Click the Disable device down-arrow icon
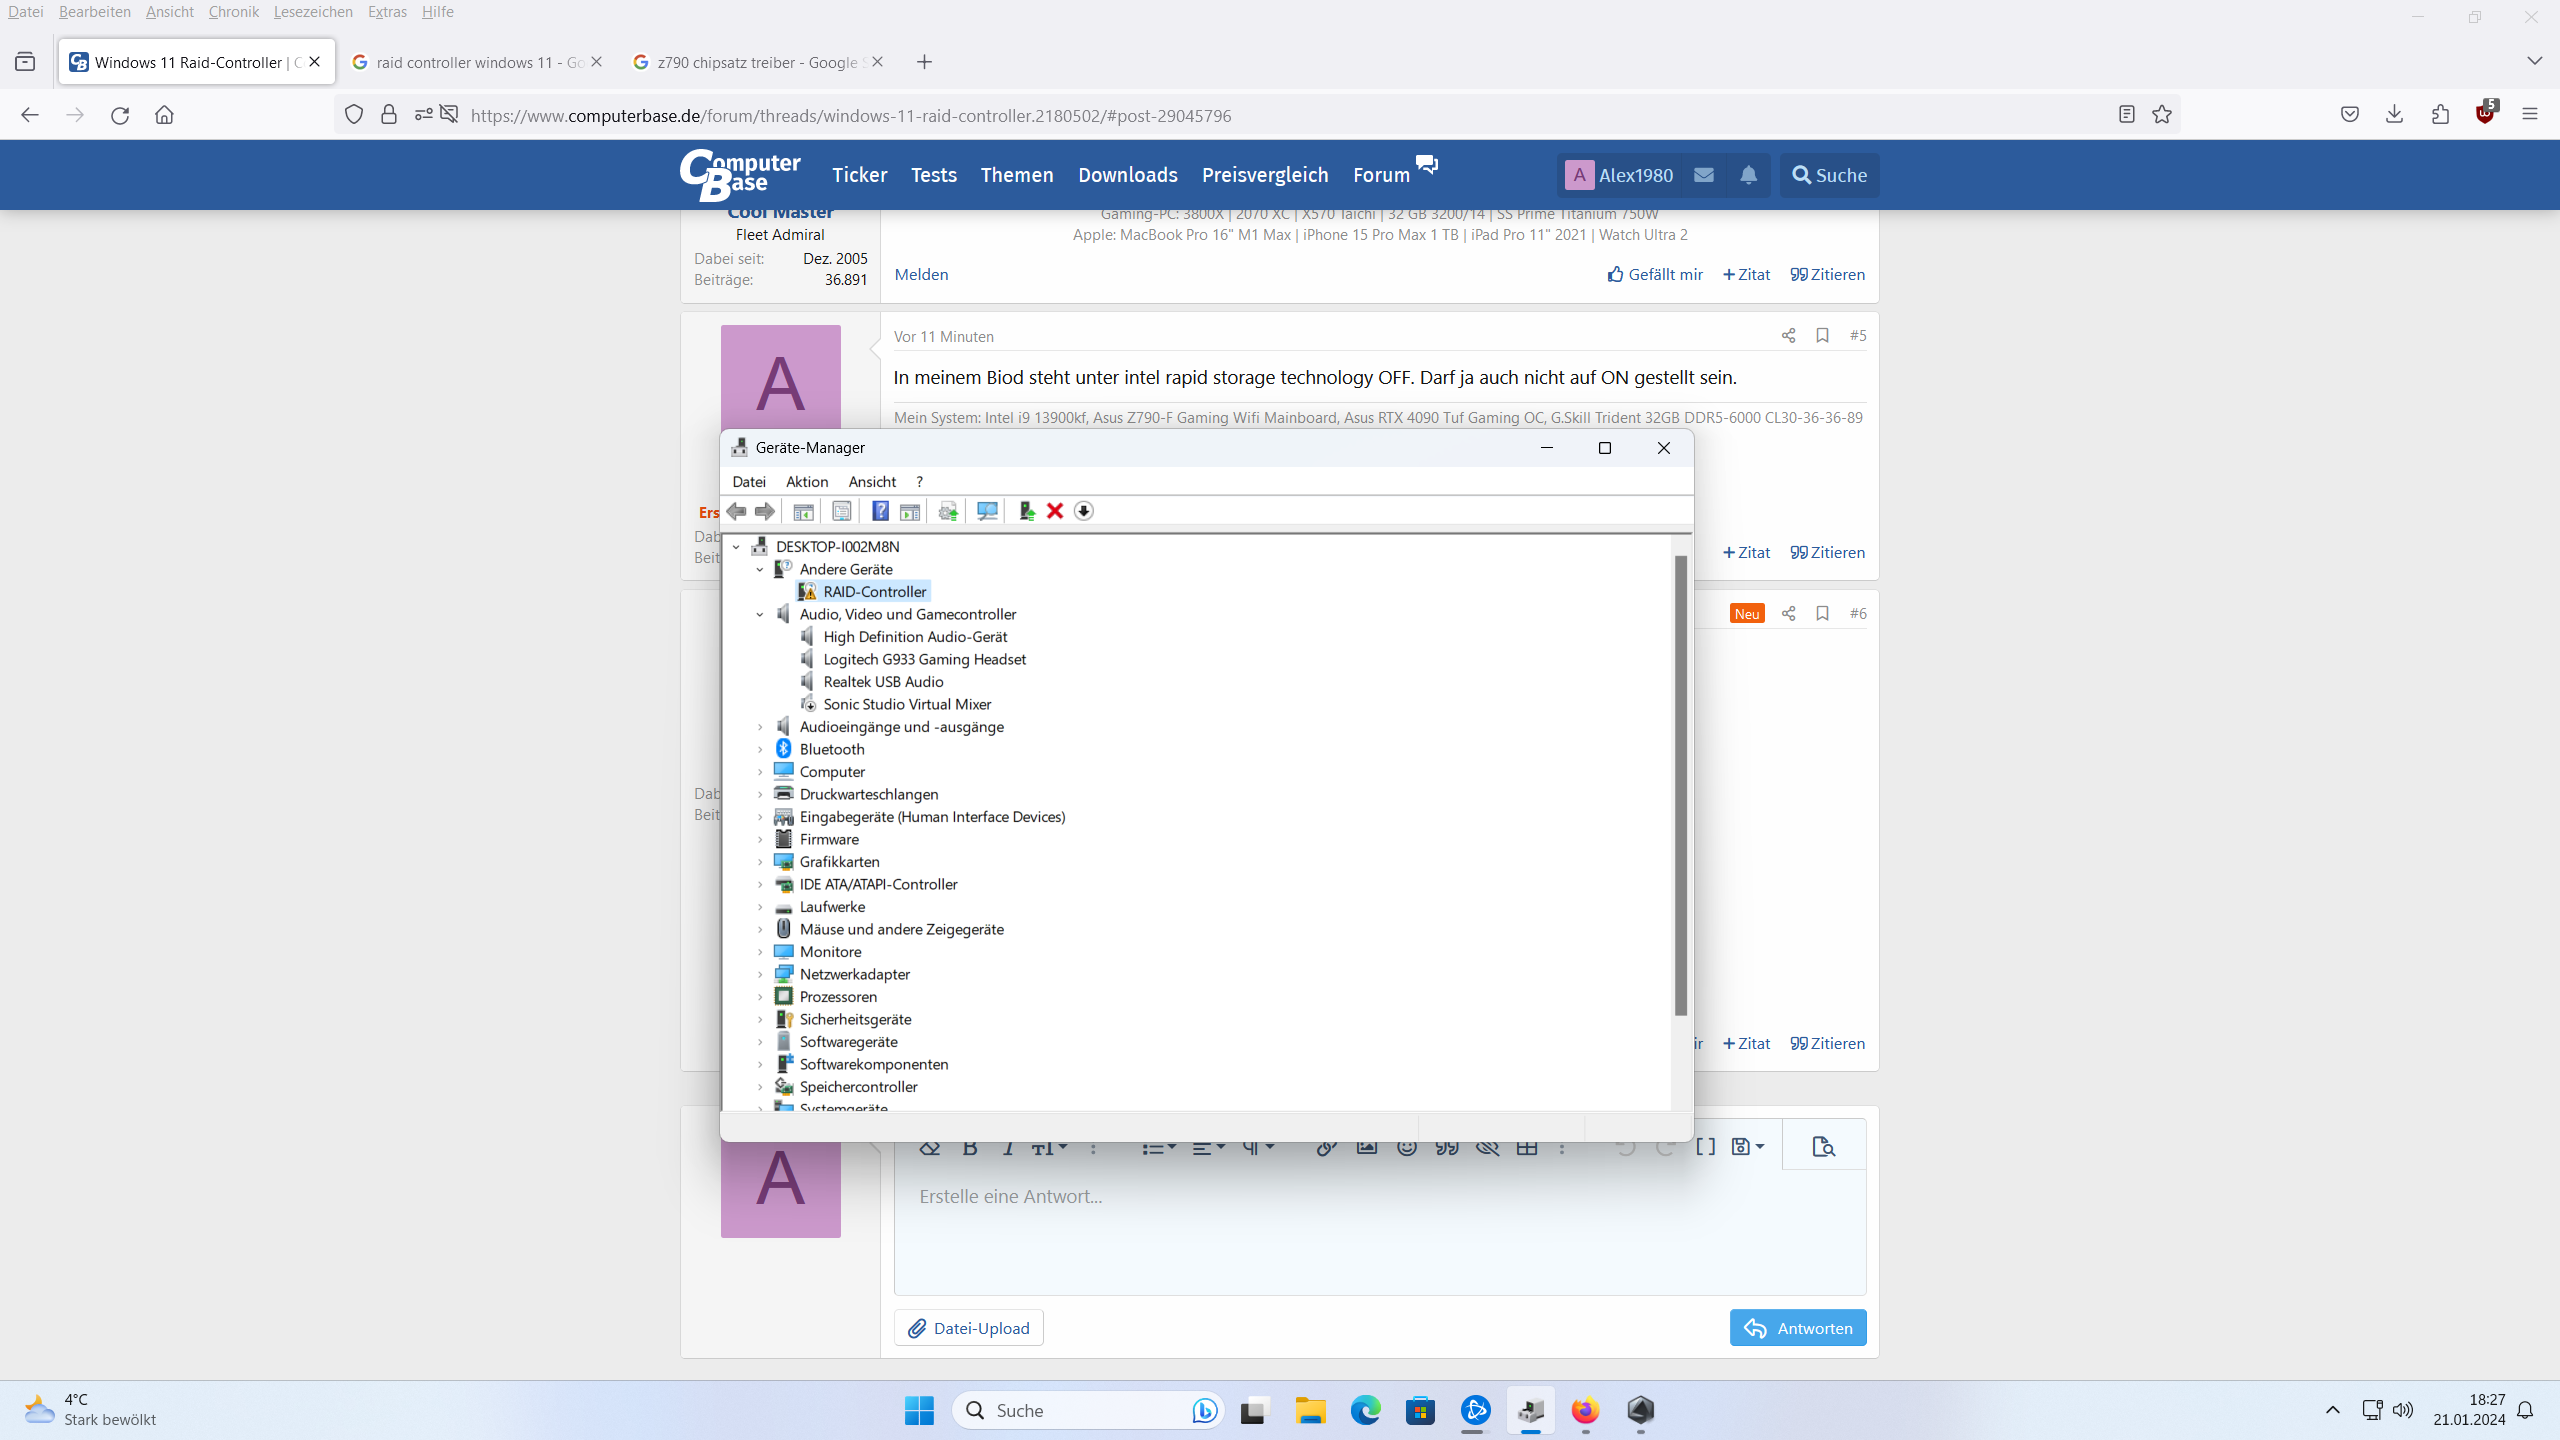Screen dimensions: 2560x1440 click(1084, 511)
